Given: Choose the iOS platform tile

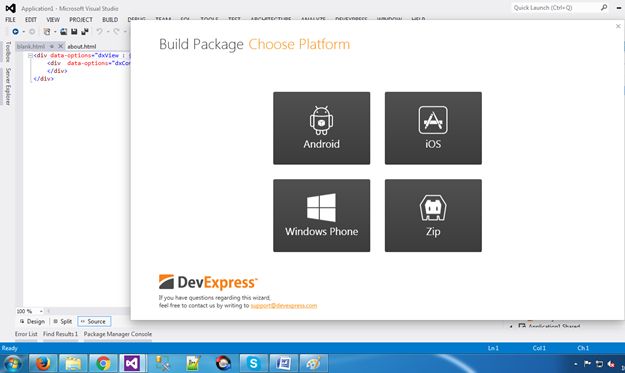Looking at the screenshot, I should coord(433,128).
